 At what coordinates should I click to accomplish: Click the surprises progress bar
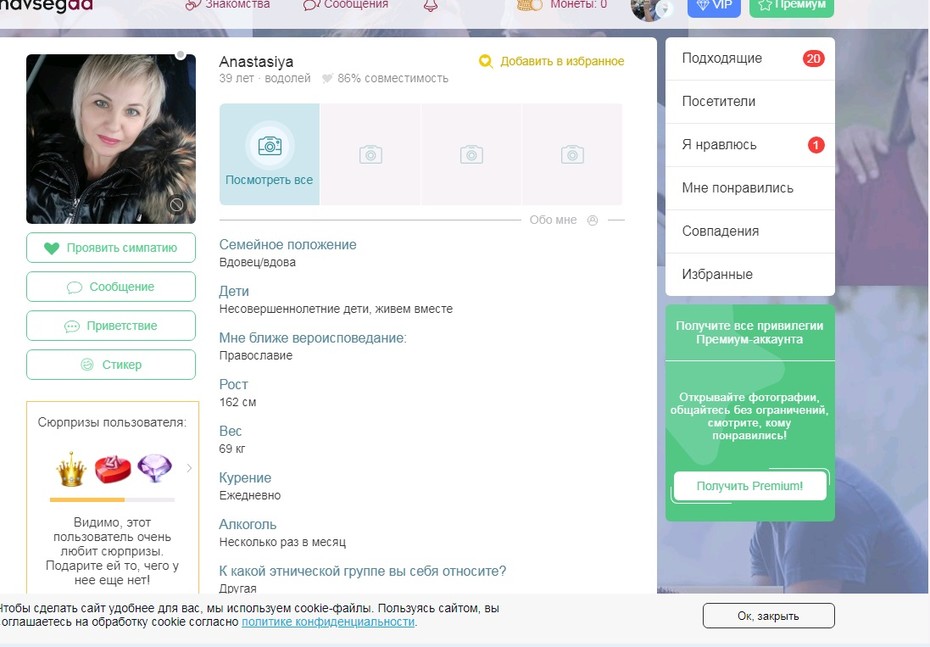coord(112,500)
